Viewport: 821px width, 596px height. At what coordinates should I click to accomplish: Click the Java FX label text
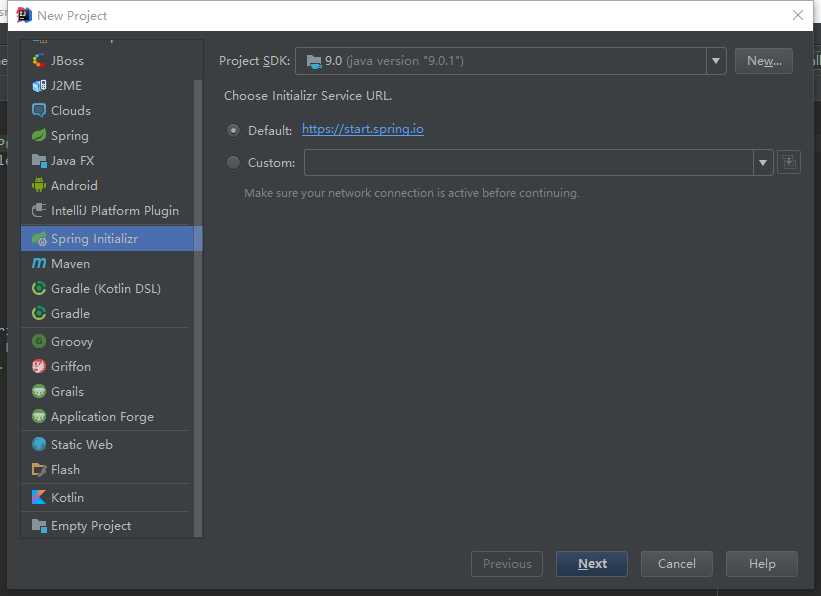point(72,161)
